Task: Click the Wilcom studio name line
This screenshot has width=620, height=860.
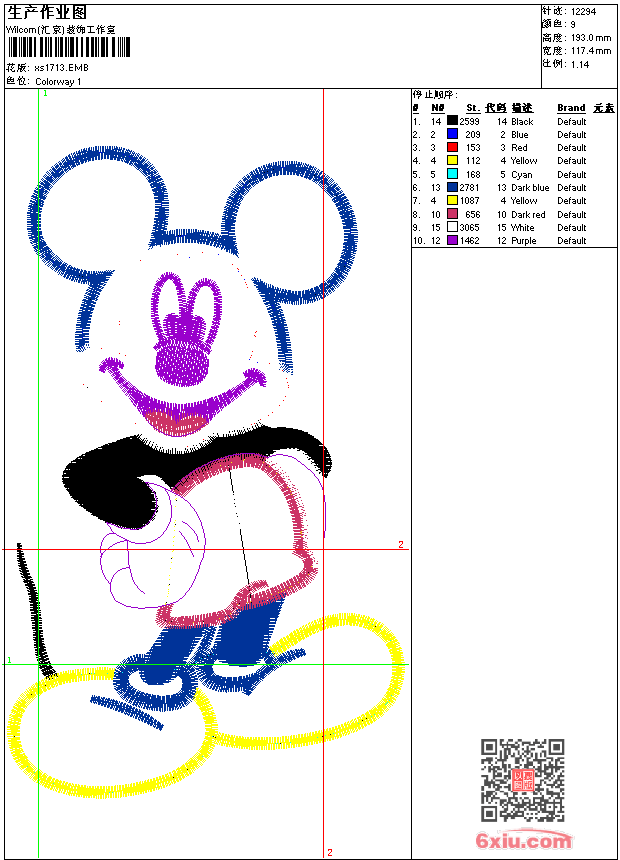Action: pyautogui.click(x=60, y=30)
